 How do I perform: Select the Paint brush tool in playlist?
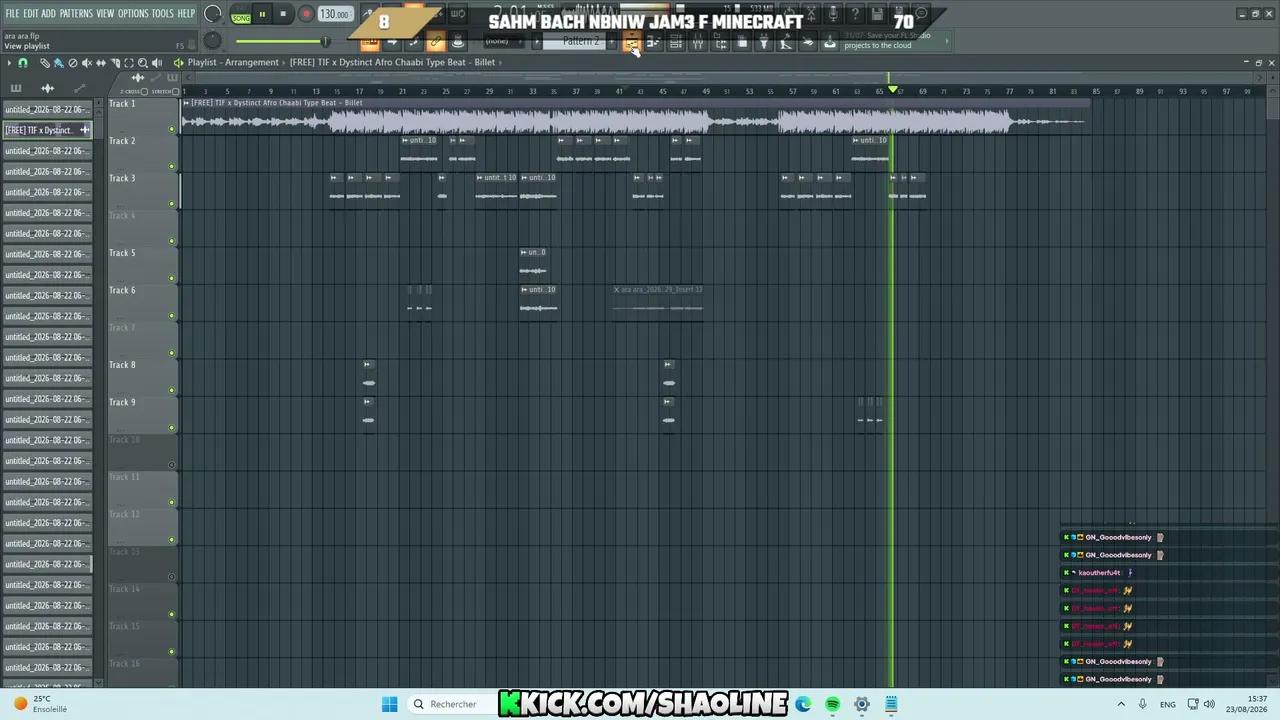pos(58,63)
